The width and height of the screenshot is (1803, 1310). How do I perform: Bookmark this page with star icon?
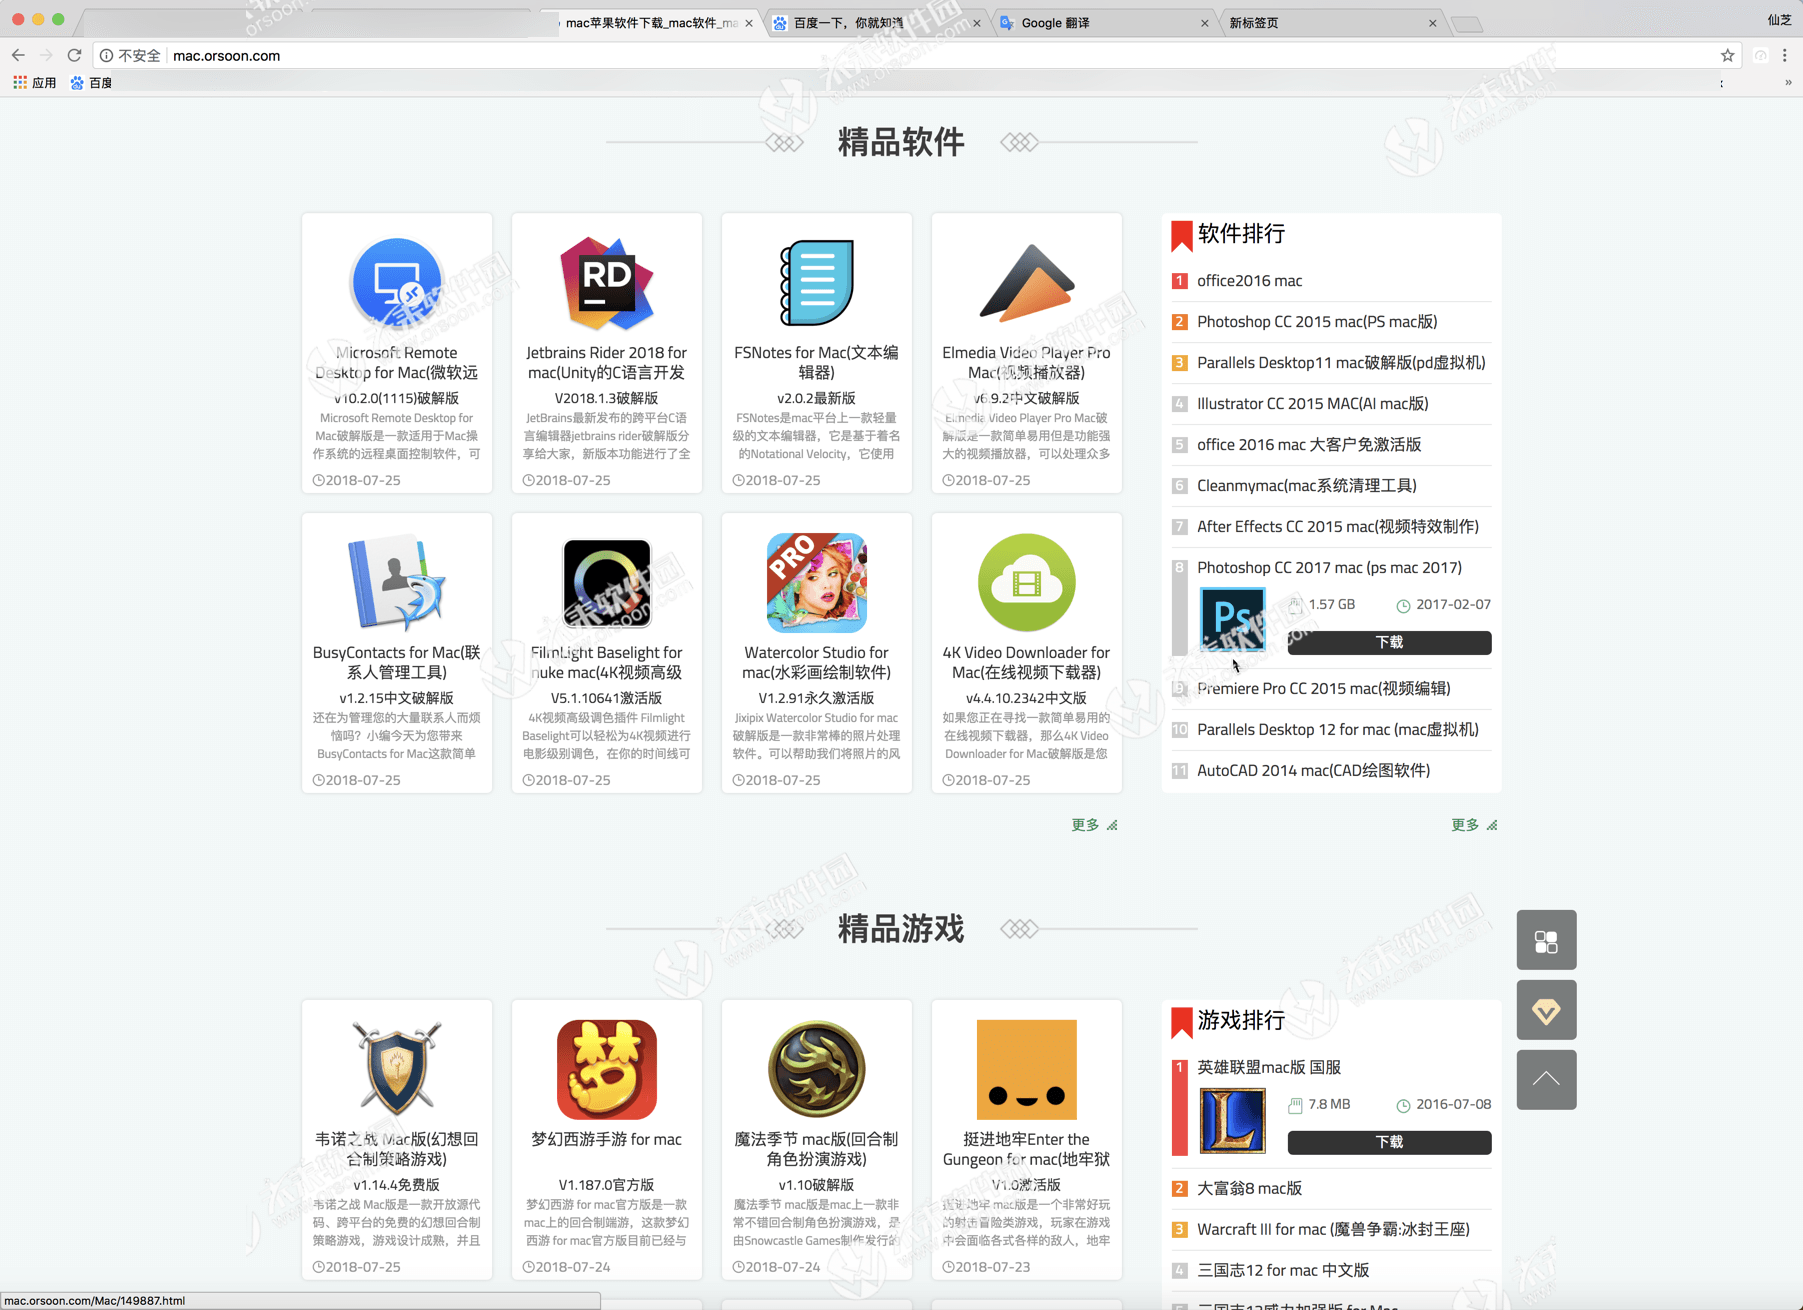coord(1727,55)
